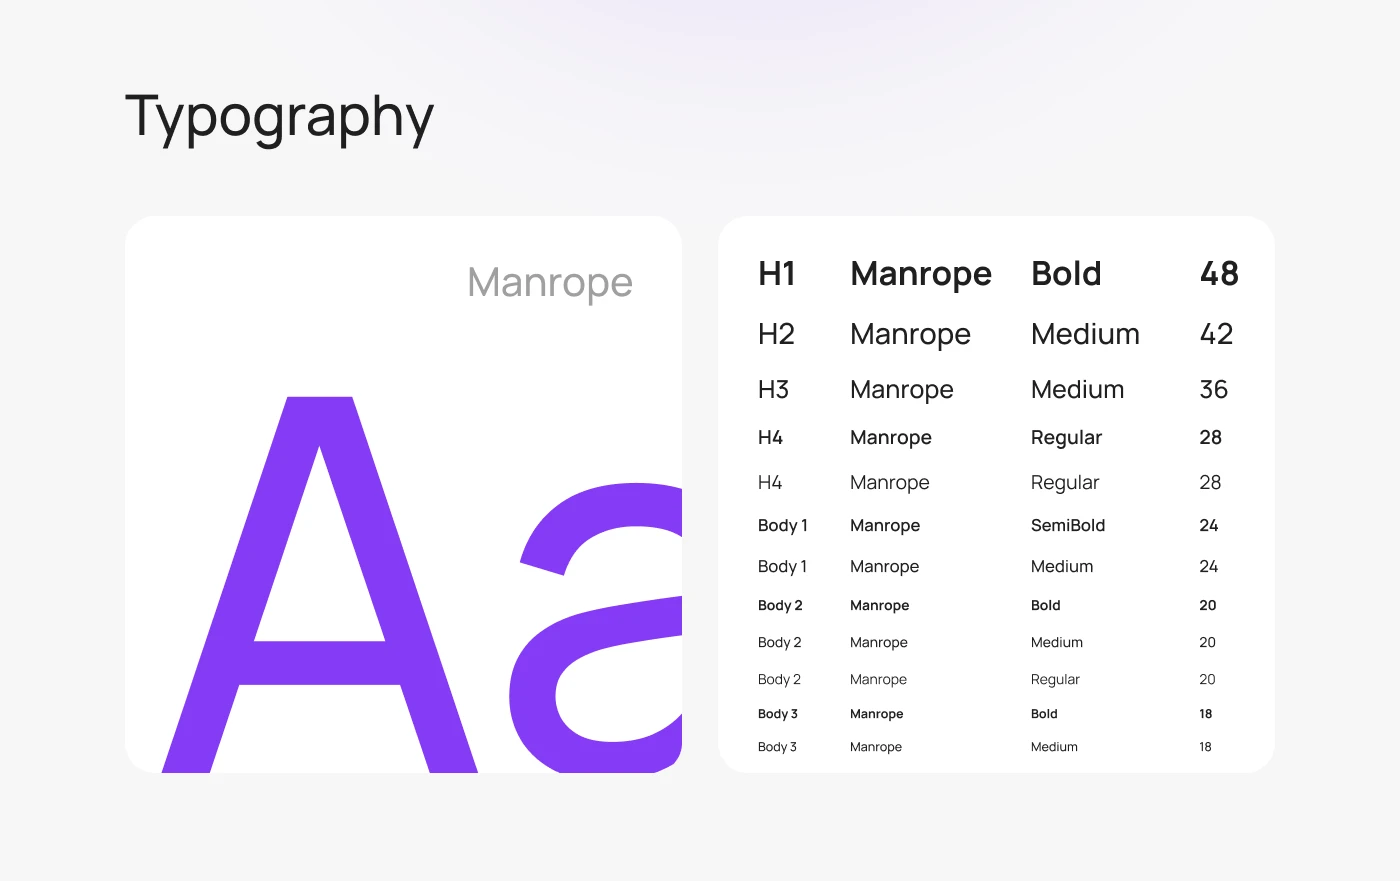The width and height of the screenshot is (1400, 881).
Task: Click size "20" in the Body 2 Bold row
Action: coord(1208,605)
